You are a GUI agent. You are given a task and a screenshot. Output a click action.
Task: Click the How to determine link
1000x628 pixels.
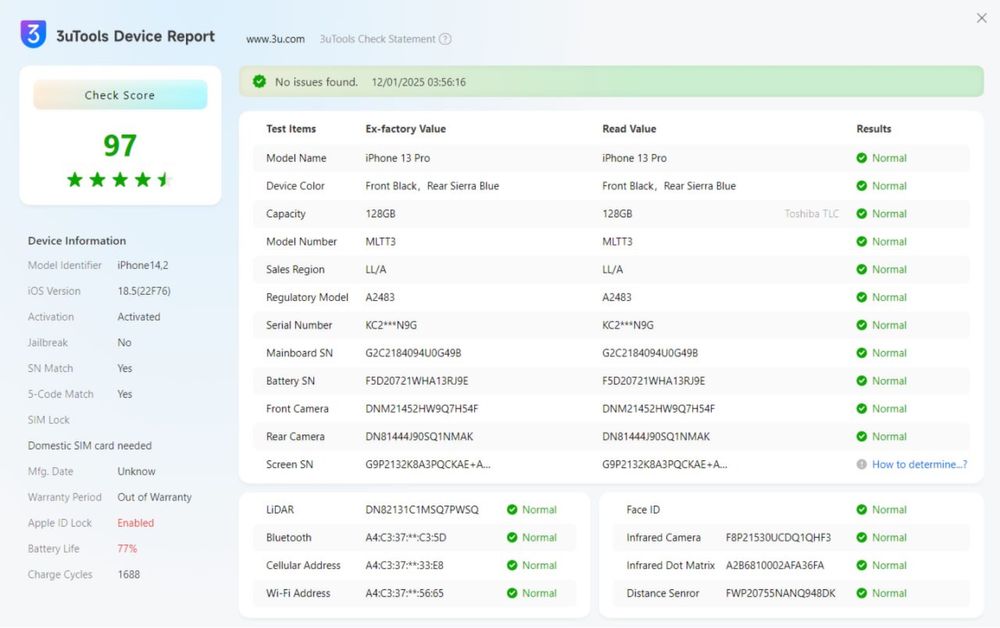[x=919, y=464]
